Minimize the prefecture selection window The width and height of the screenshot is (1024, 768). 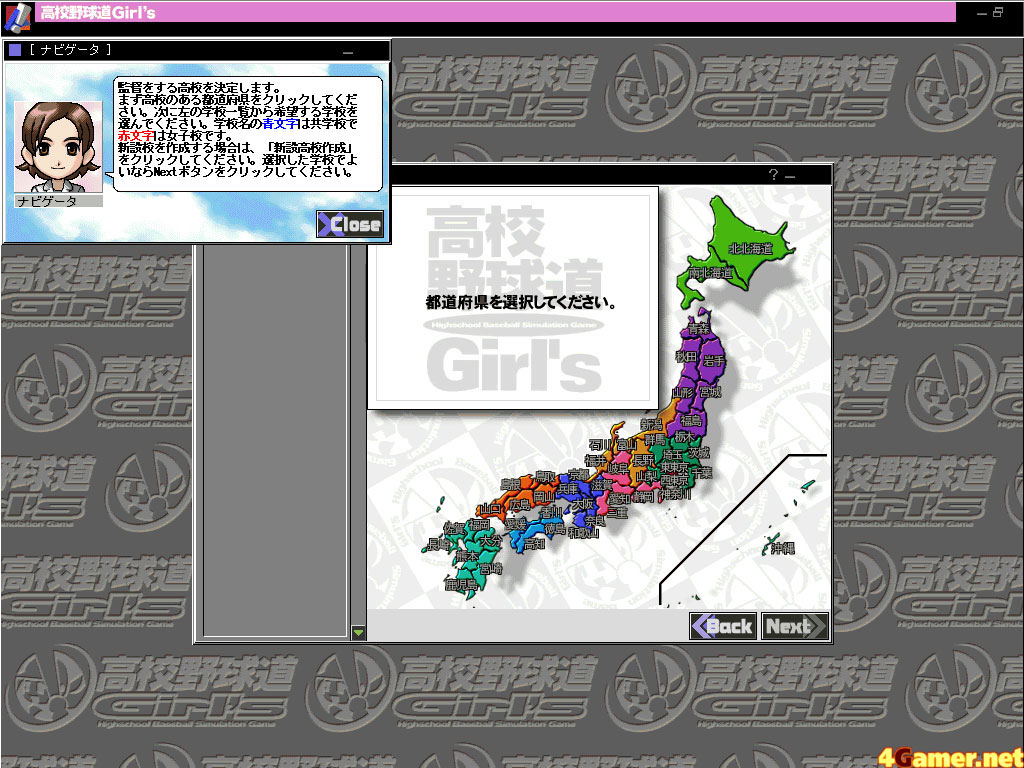click(x=790, y=176)
